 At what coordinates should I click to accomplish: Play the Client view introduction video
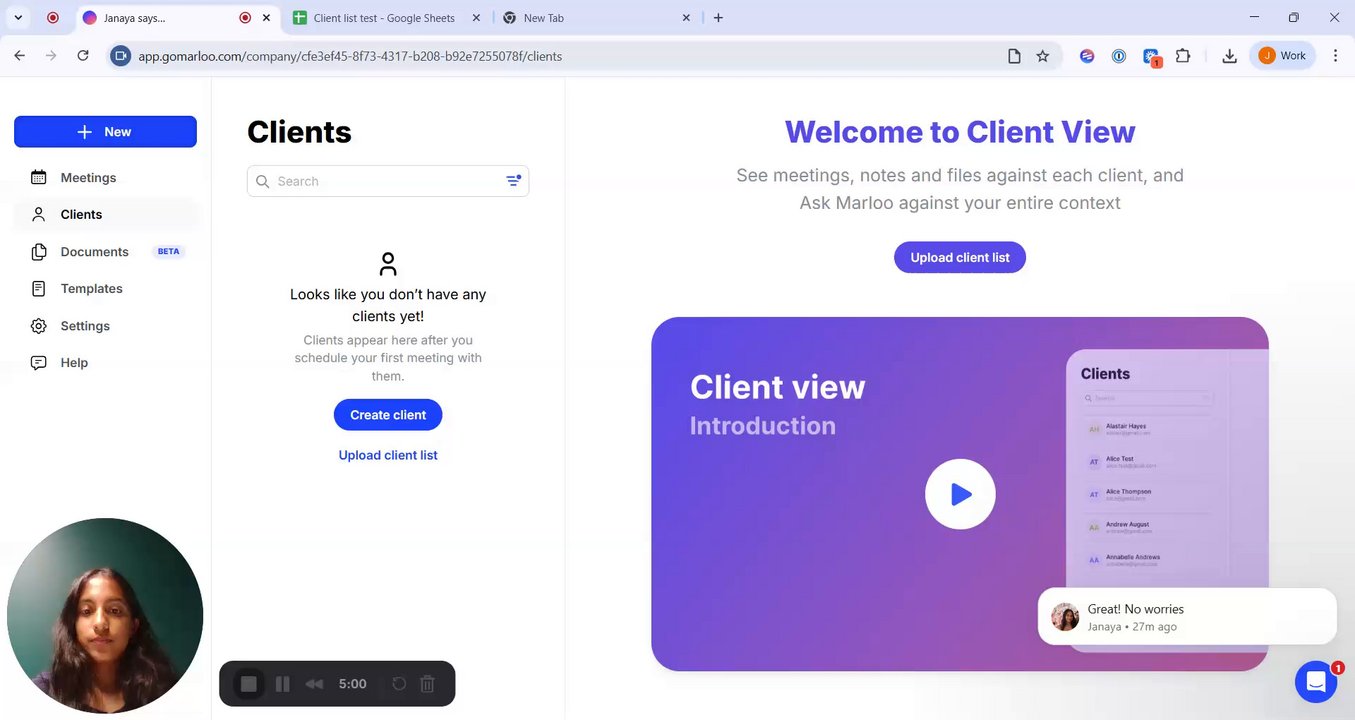(x=960, y=494)
